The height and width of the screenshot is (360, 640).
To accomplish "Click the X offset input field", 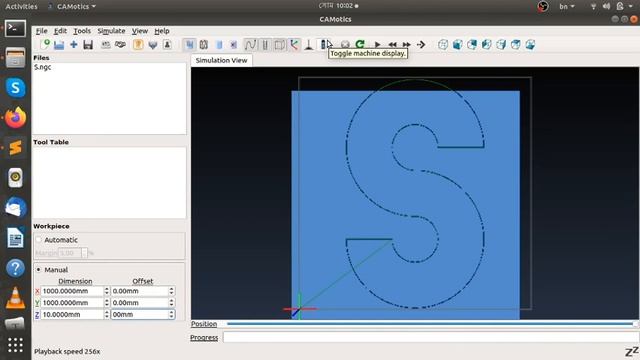I will pos(140,291).
